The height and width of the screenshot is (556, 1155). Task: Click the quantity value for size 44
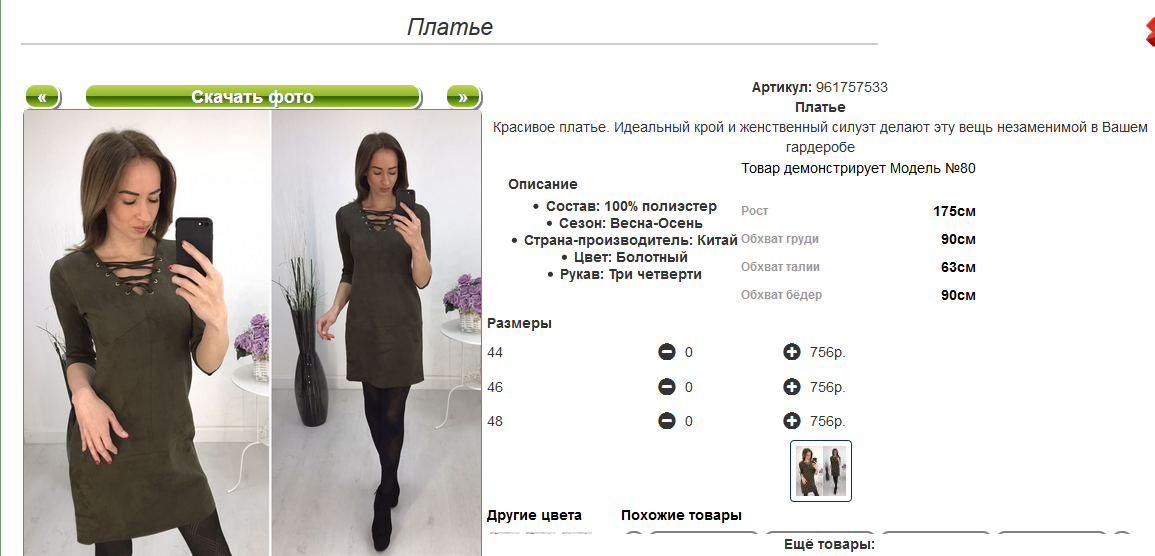[689, 352]
